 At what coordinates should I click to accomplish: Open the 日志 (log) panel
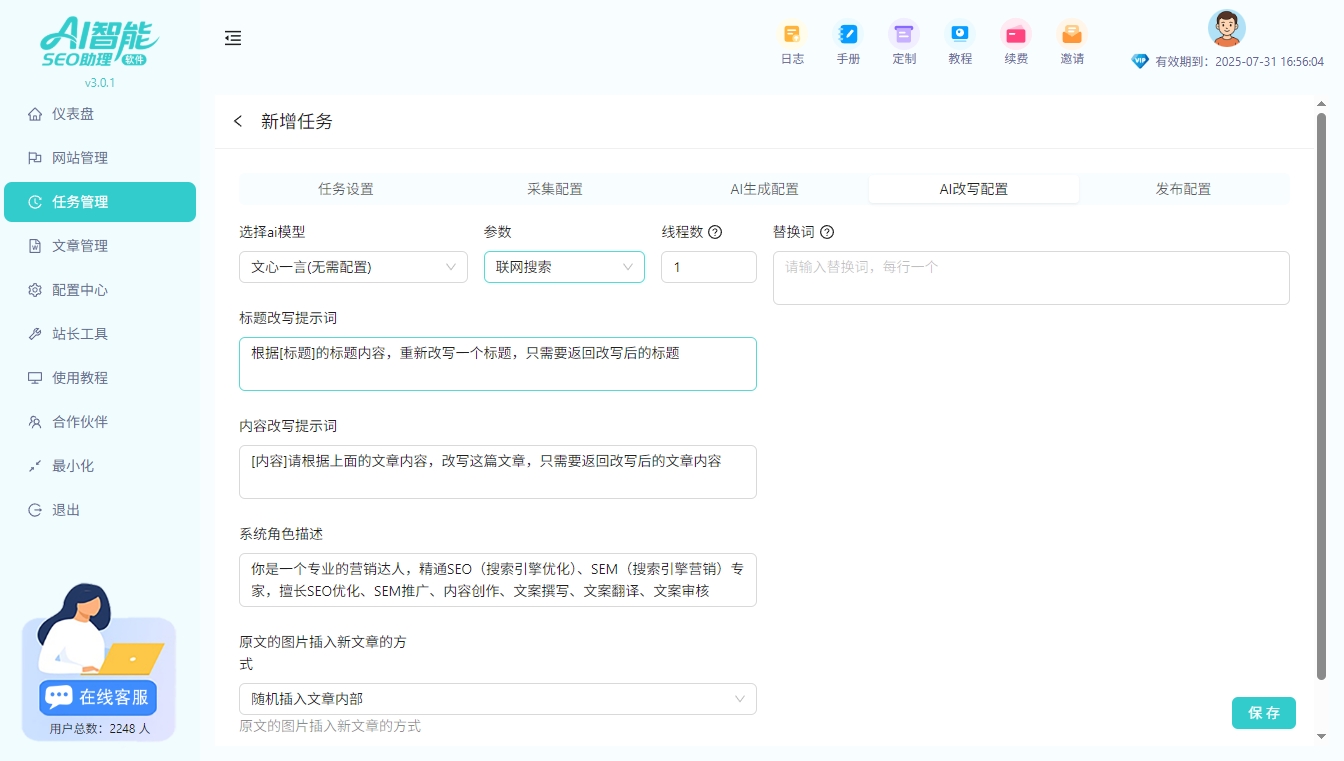click(792, 42)
